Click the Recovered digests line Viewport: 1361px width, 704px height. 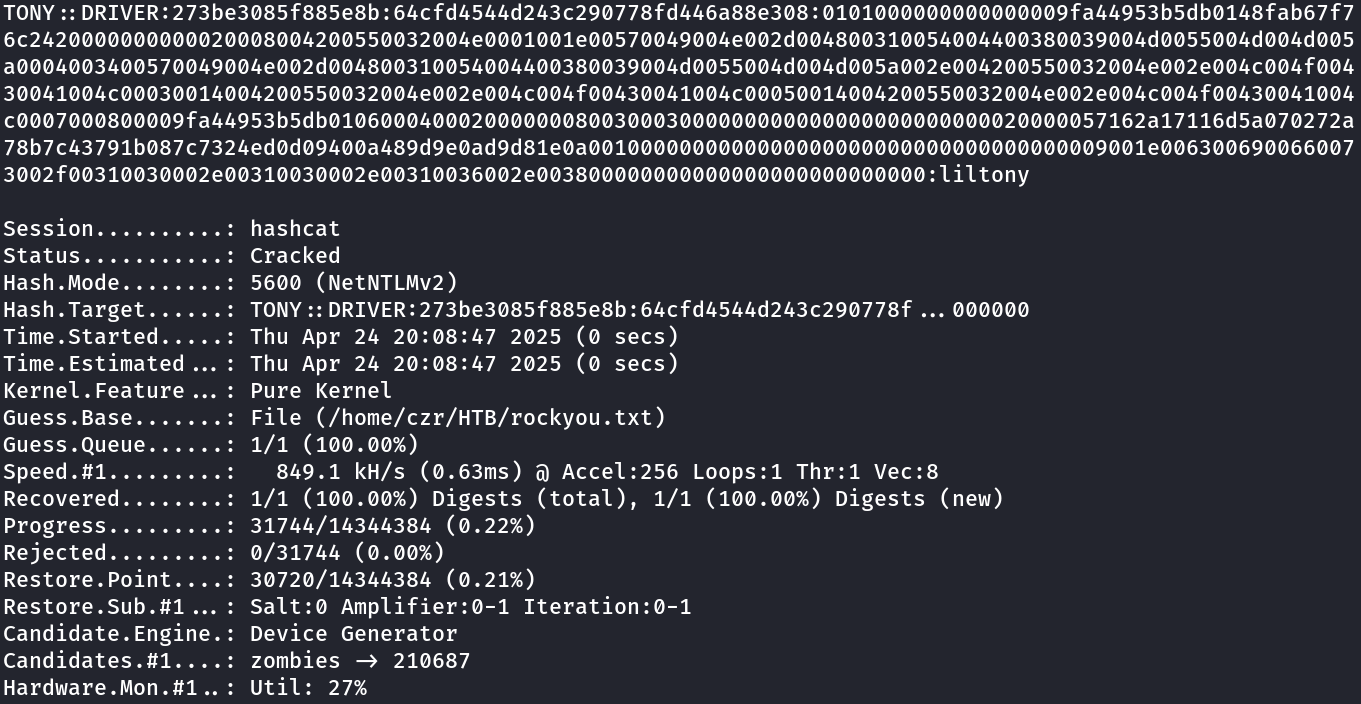(626, 499)
